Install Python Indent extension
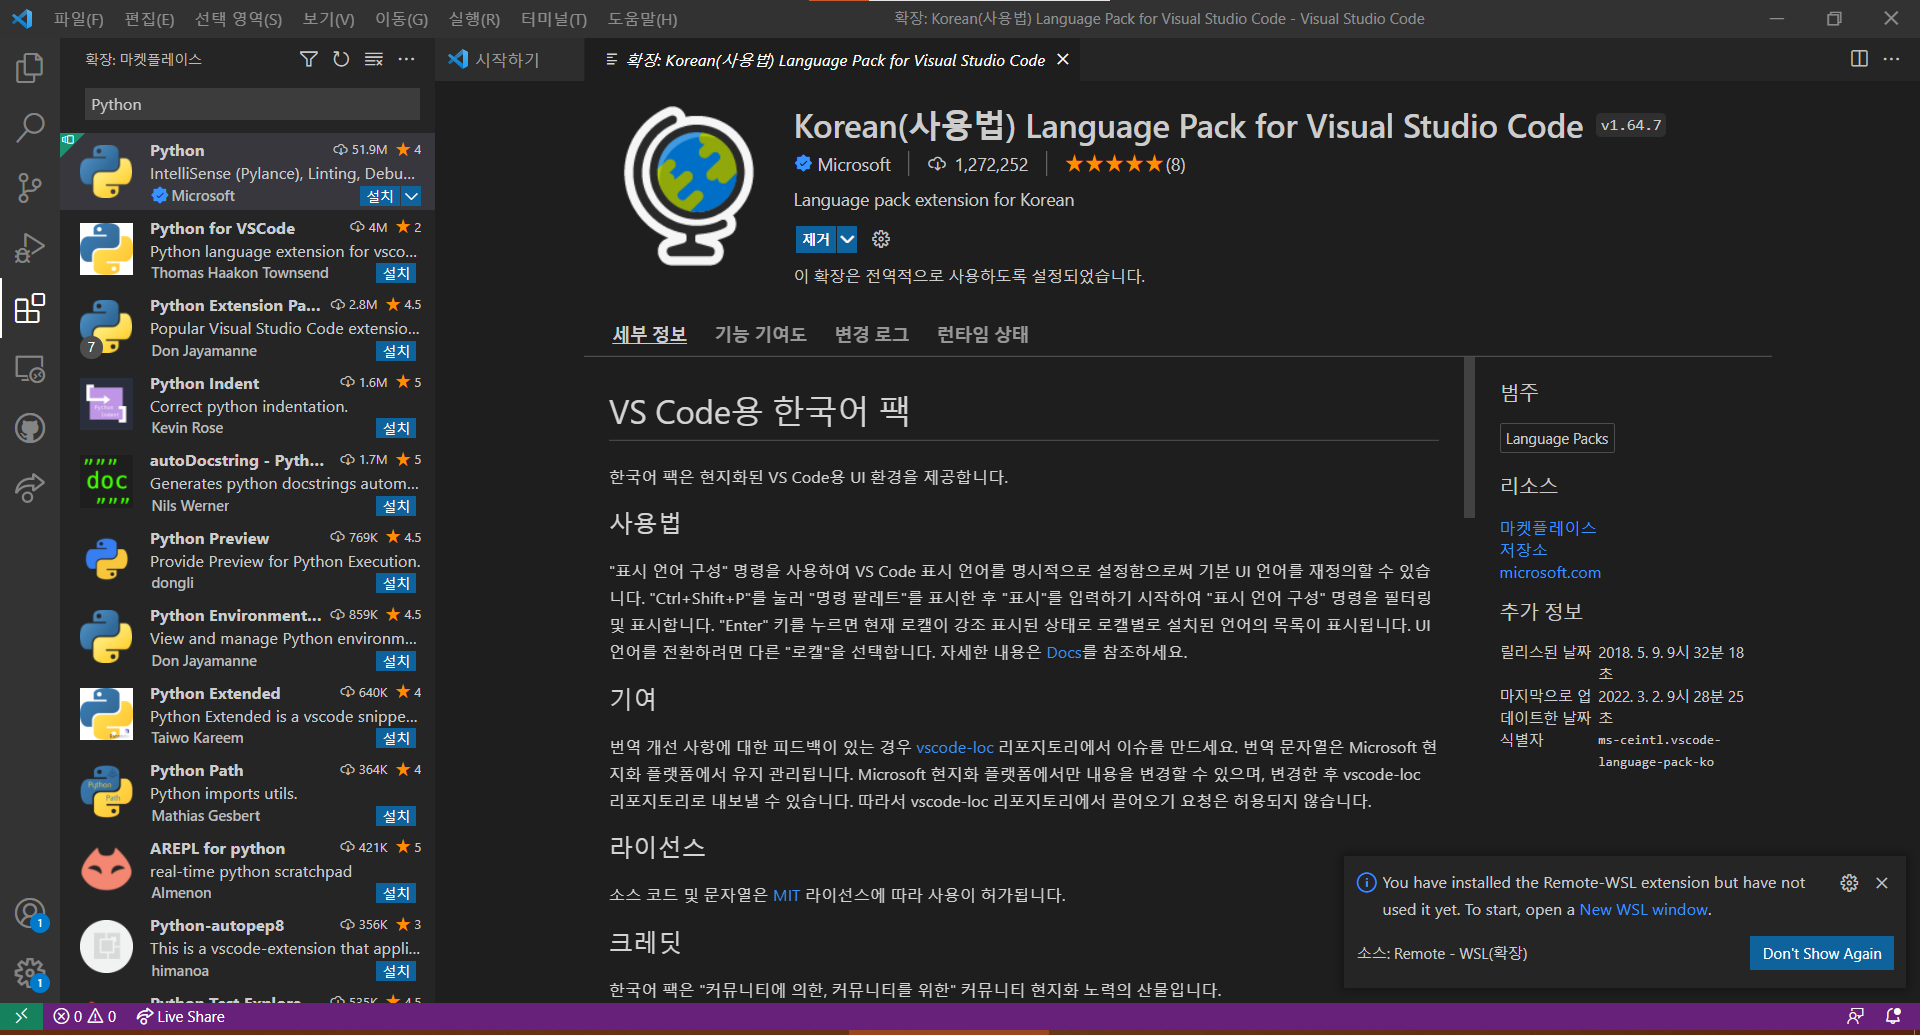This screenshot has width=1920, height=1035. [396, 429]
